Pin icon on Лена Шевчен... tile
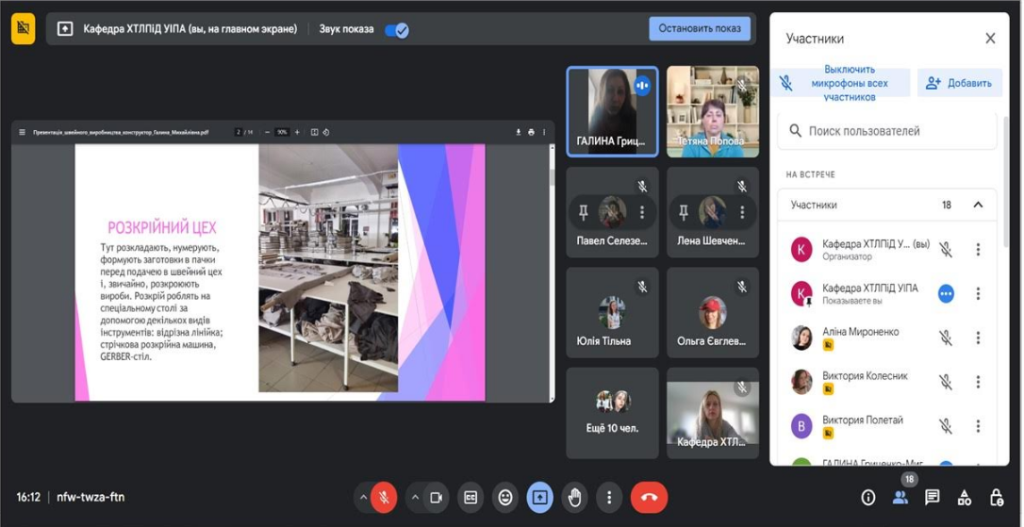The height and width of the screenshot is (527, 1024). [x=684, y=212]
